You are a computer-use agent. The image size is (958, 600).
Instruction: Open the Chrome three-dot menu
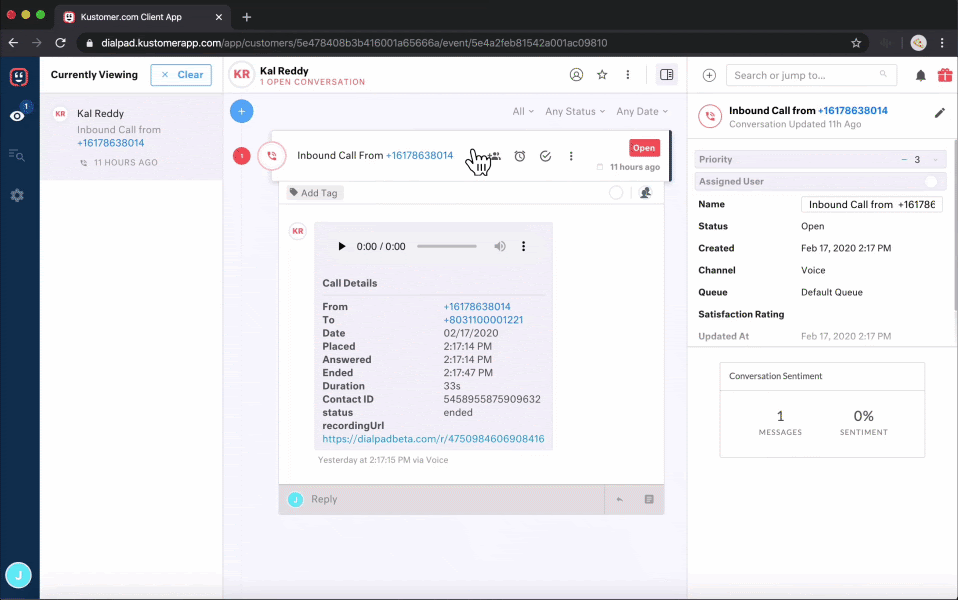[942, 43]
